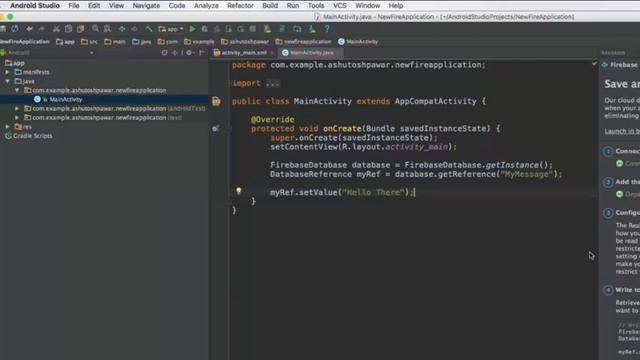Click green status icon under Add step

620,194
